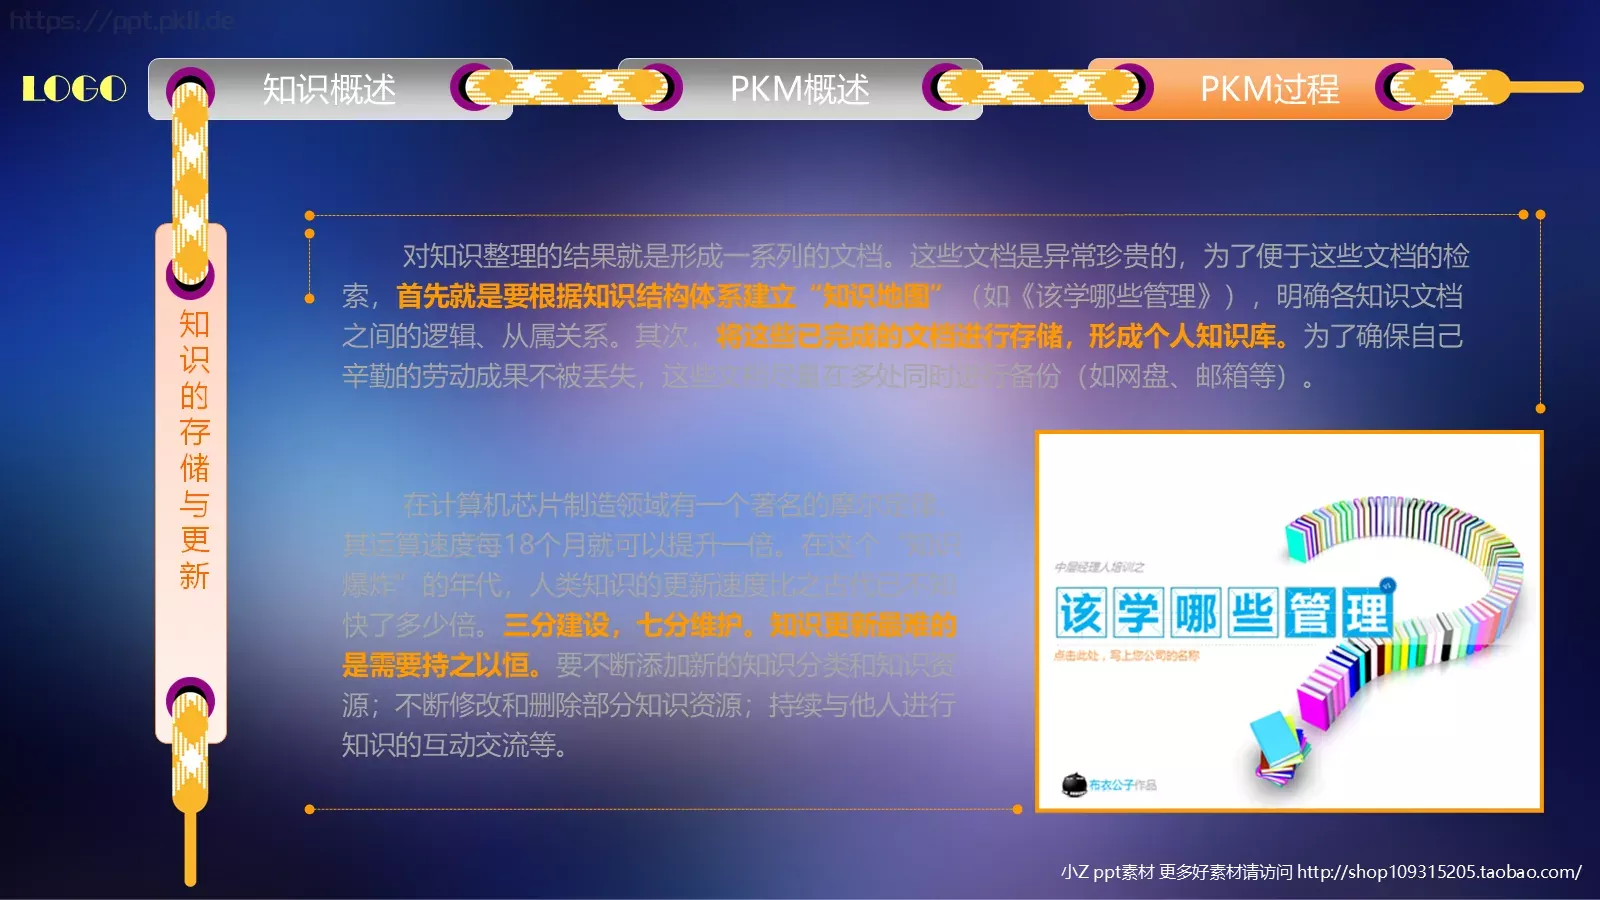
Task: Click the 布衣公子作品 logo on the book cover
Action: click(1109, 785)
